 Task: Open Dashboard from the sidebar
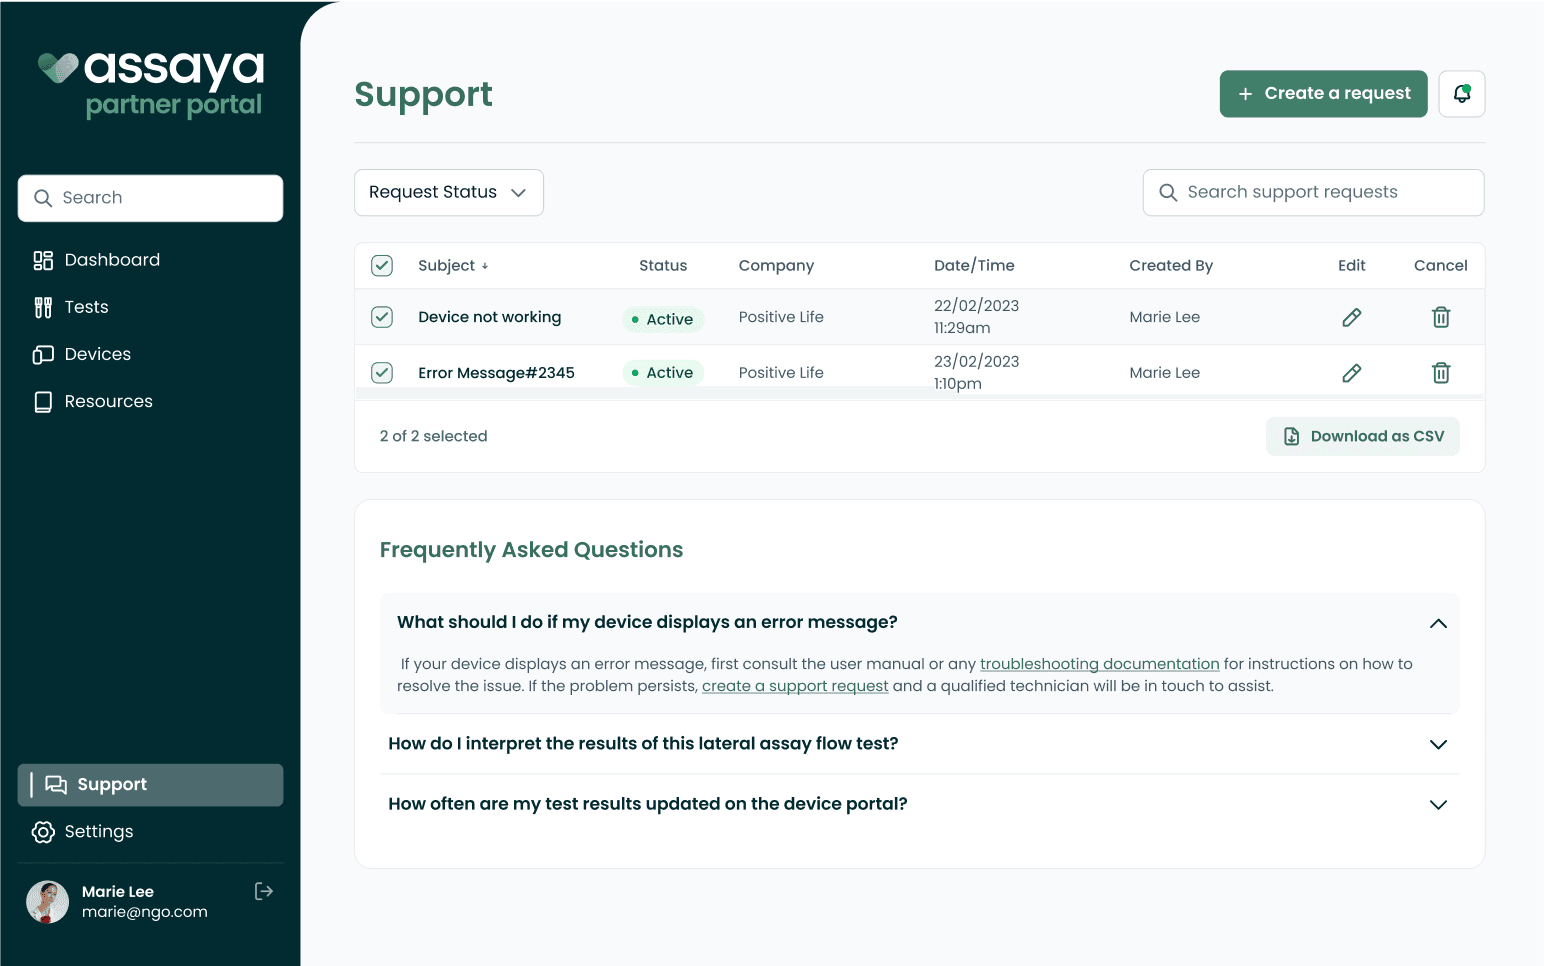(111, 260)
